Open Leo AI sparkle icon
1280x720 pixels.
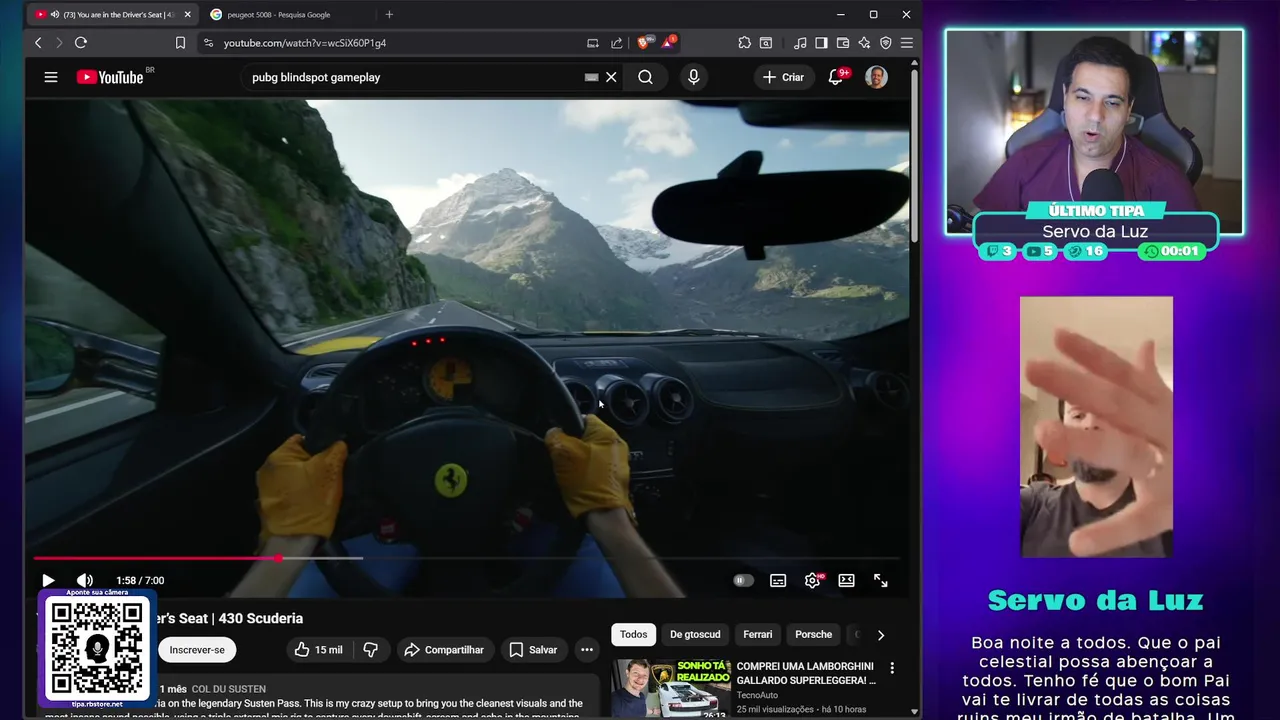[864, 43]
